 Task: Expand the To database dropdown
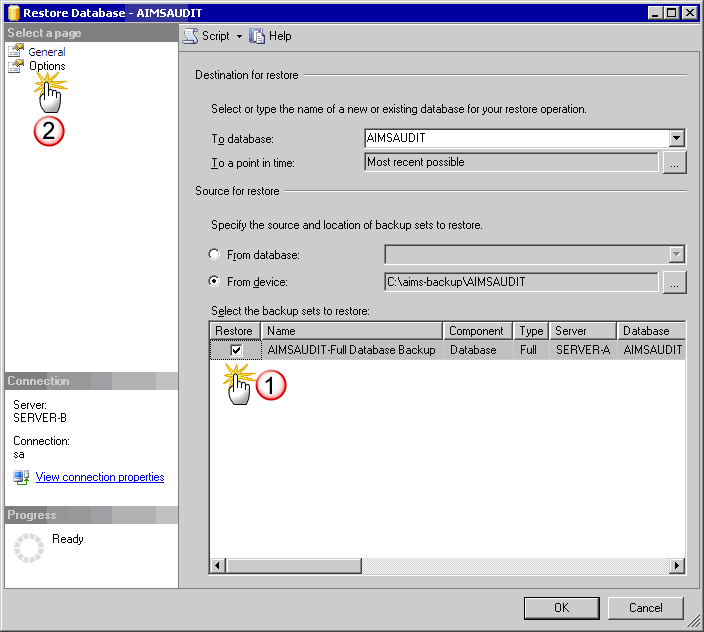pos(677,139)
